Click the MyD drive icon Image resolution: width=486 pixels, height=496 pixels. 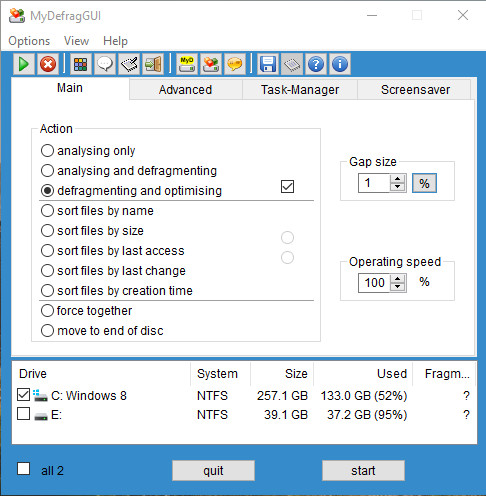(x=187, y=64)
